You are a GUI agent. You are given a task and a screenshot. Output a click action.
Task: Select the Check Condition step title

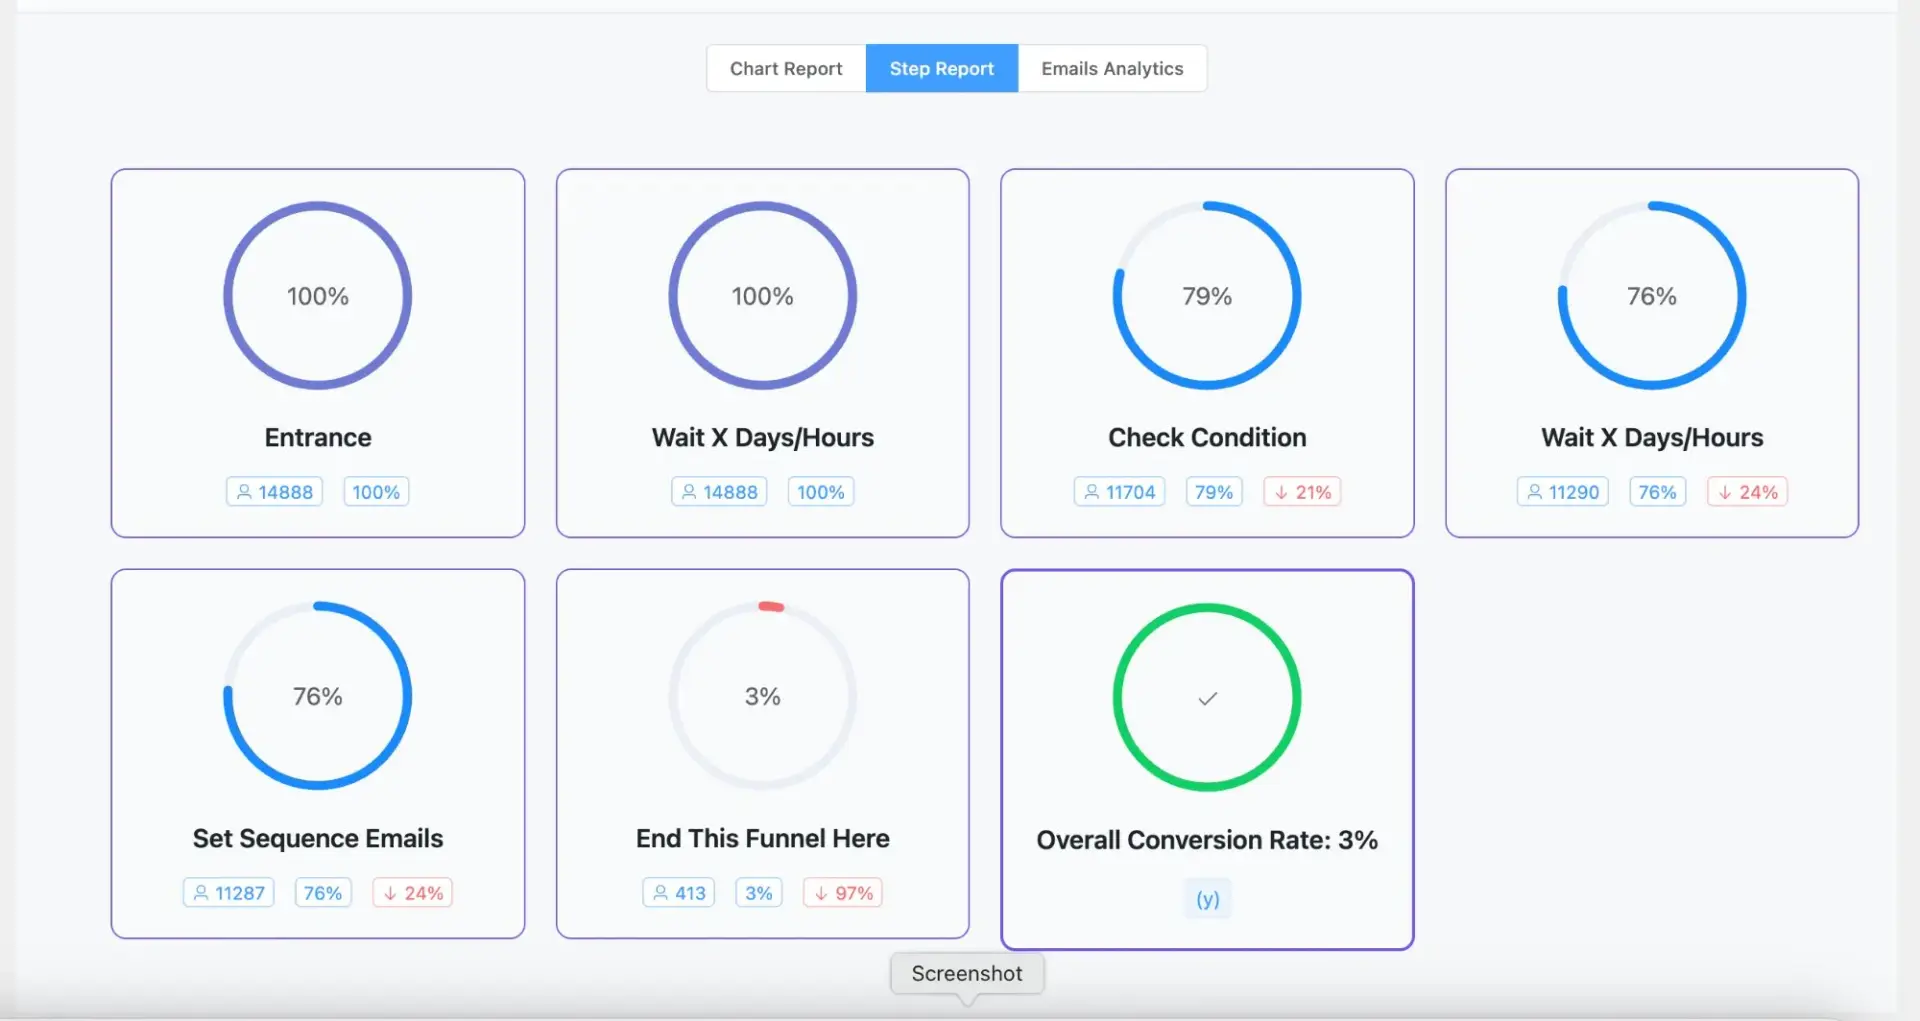(x=1206, y=437)
